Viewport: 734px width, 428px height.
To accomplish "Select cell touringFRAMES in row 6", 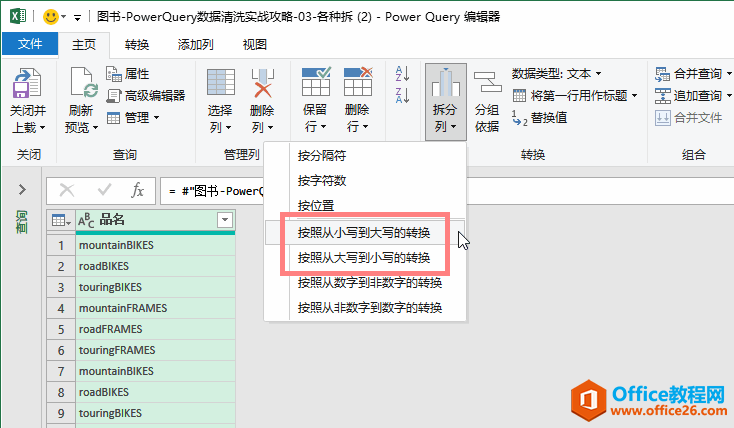I will tap(155, 351).
